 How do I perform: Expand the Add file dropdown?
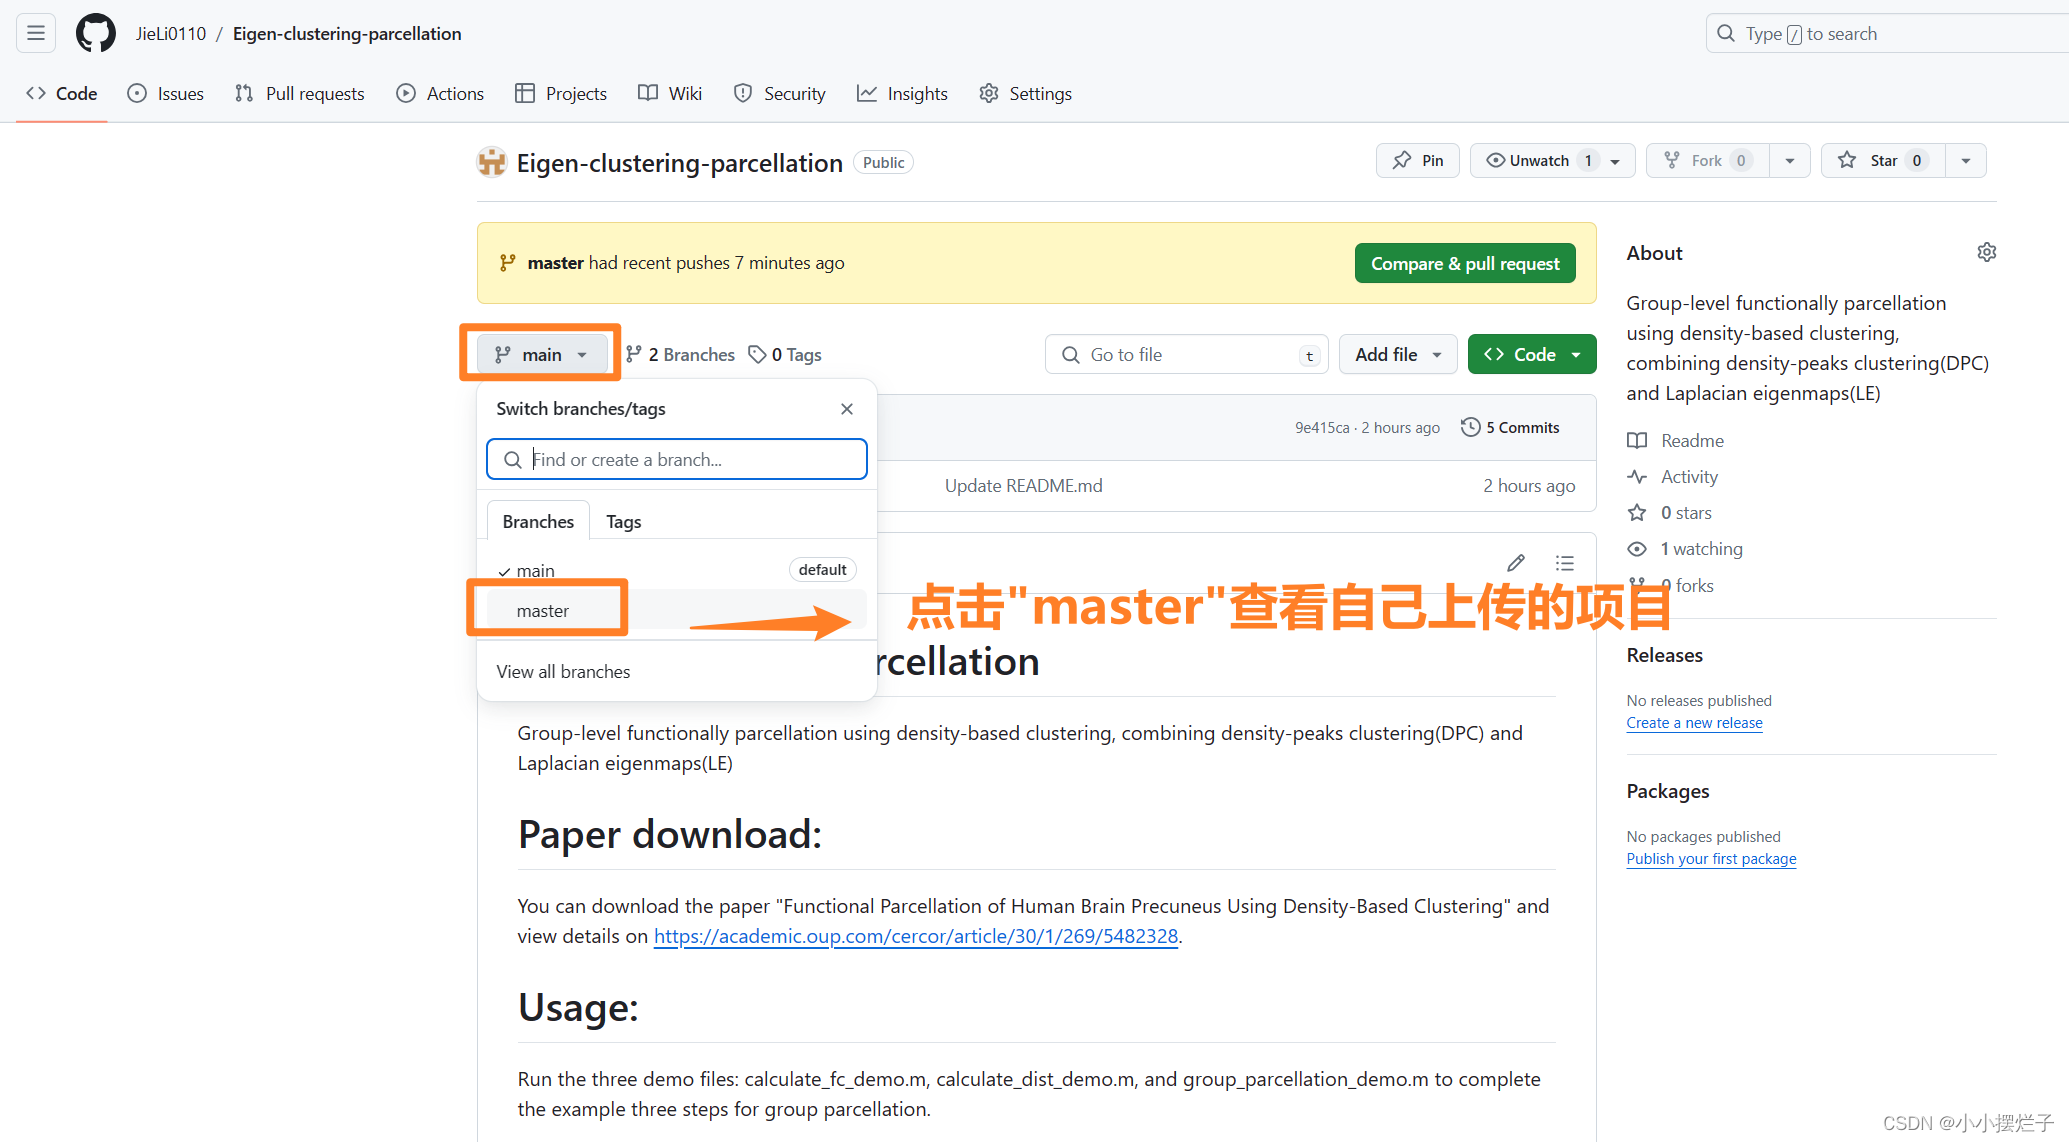1397,355
